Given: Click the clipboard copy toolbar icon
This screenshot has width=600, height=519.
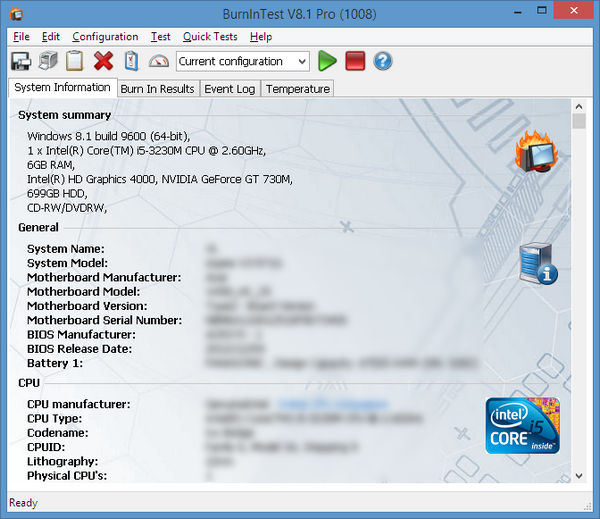Looking at the screenshot, I should point(74,61).
